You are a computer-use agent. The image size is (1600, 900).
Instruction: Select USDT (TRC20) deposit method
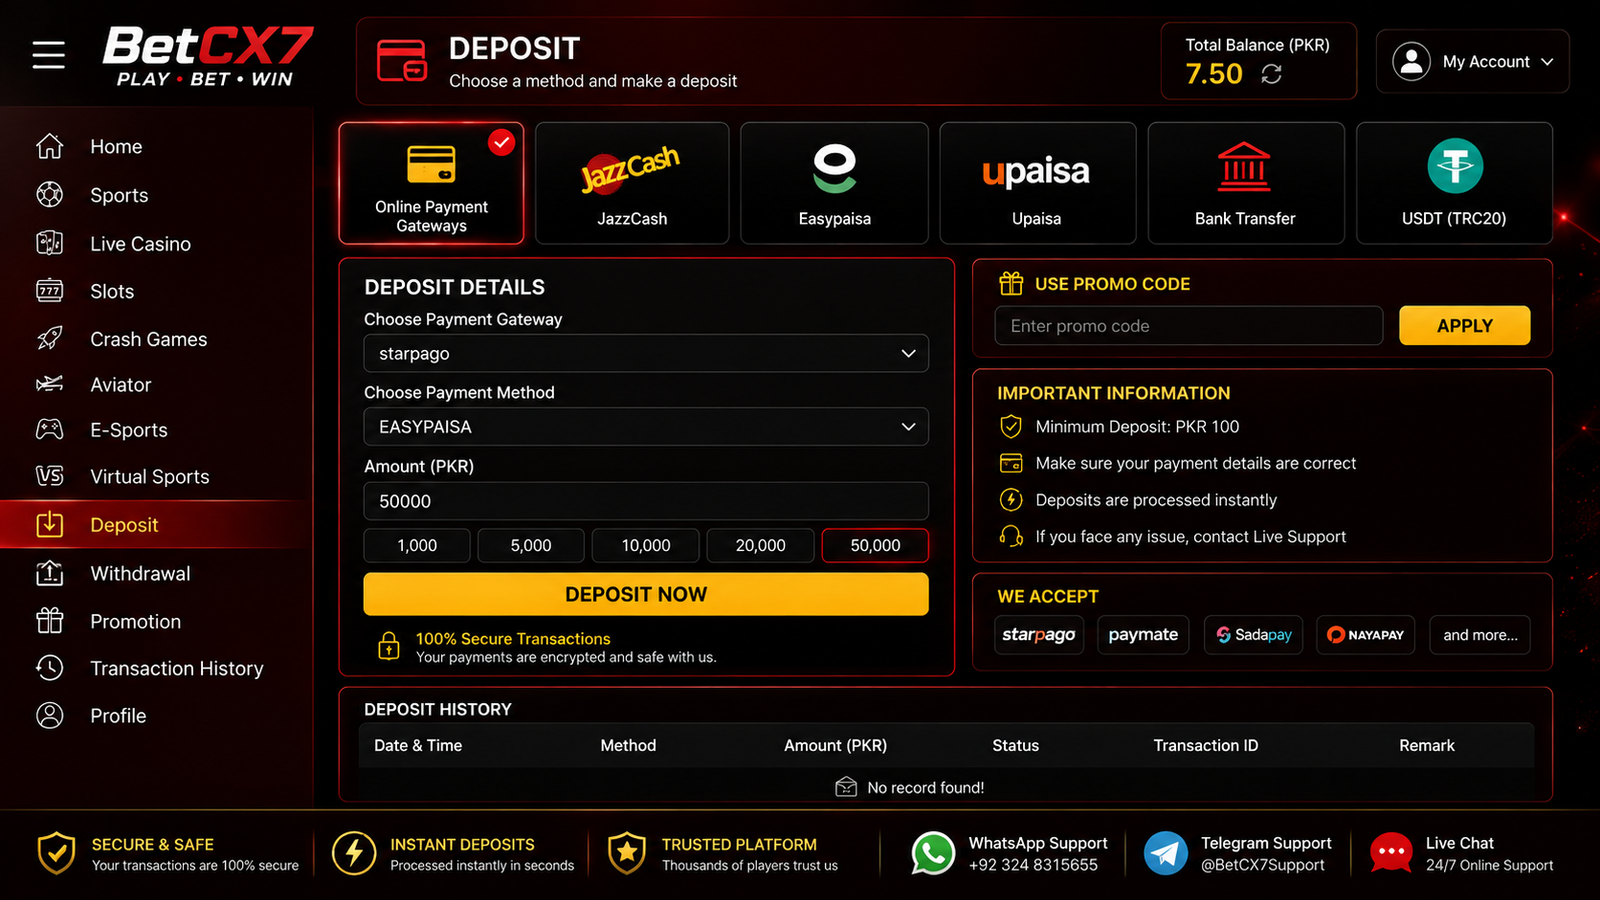tap(1454, 183)
